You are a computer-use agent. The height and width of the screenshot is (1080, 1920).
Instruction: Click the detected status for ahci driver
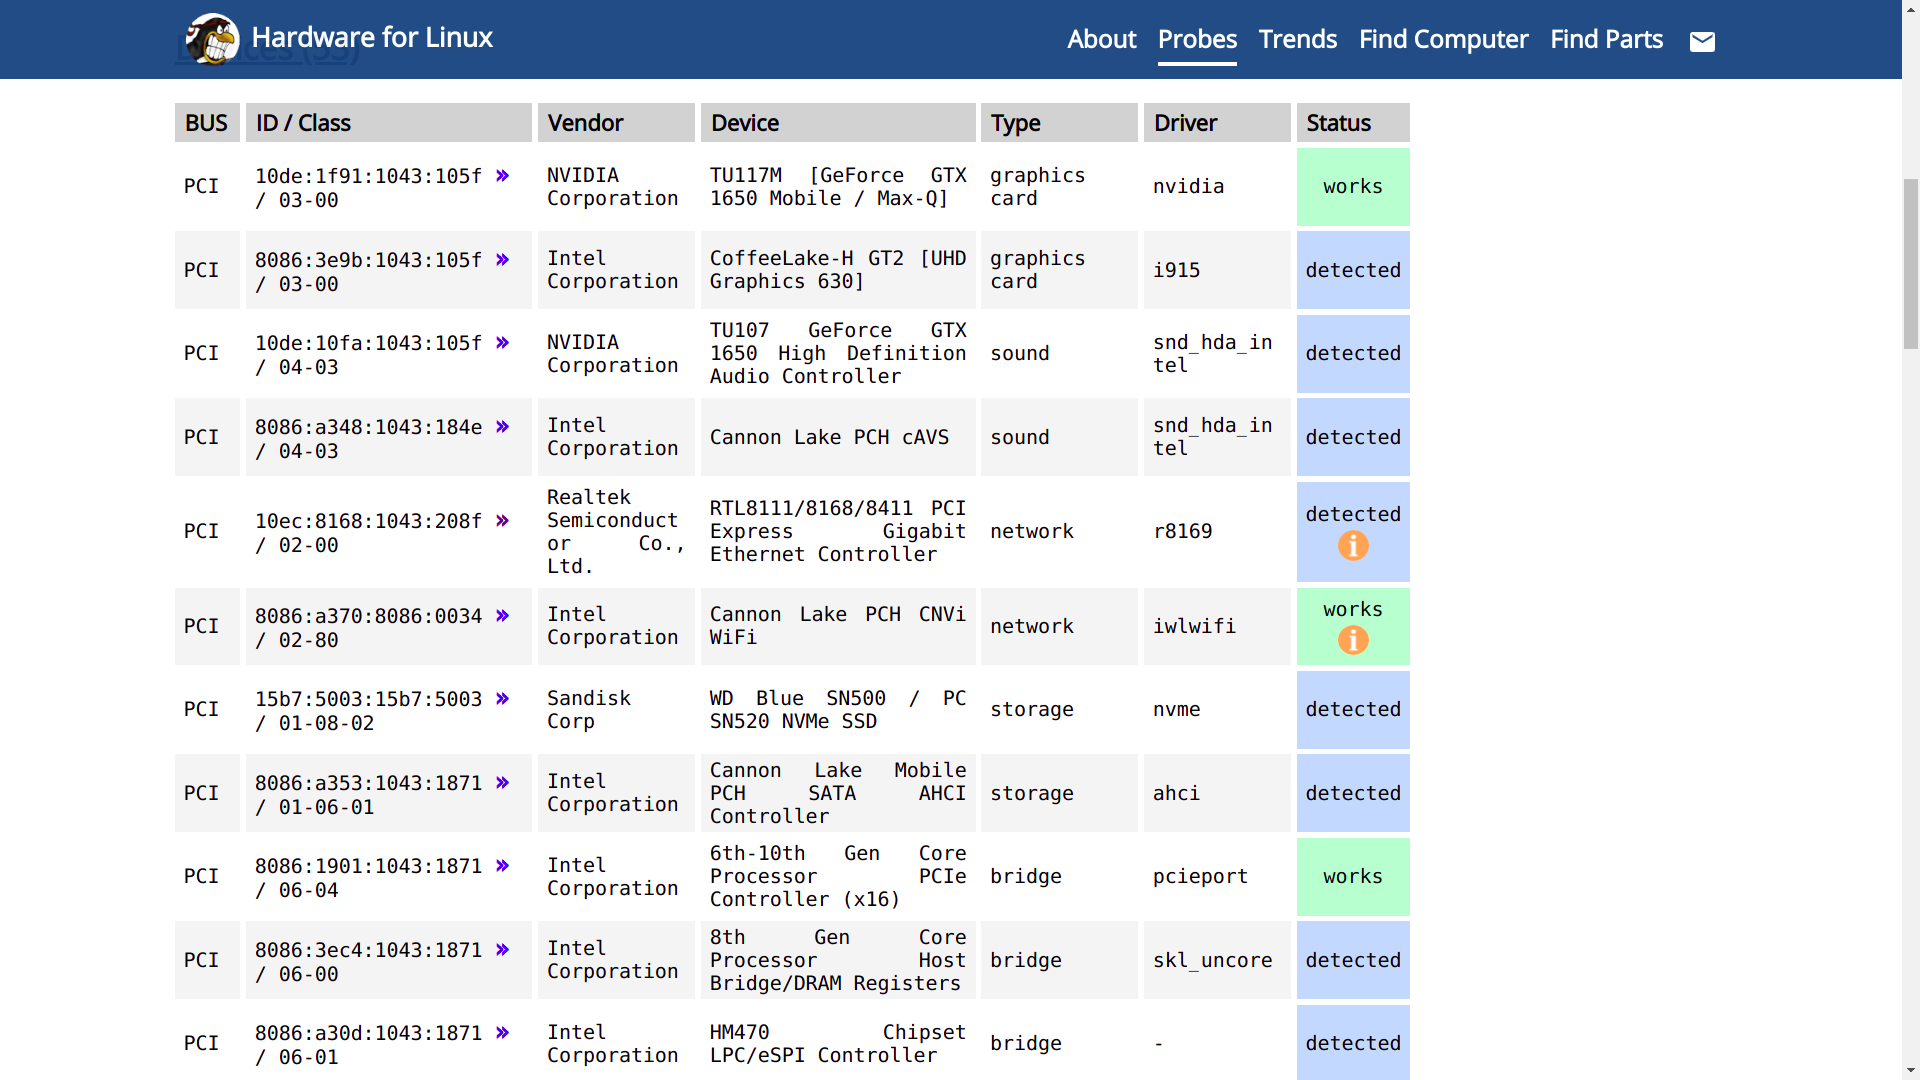1353,793
